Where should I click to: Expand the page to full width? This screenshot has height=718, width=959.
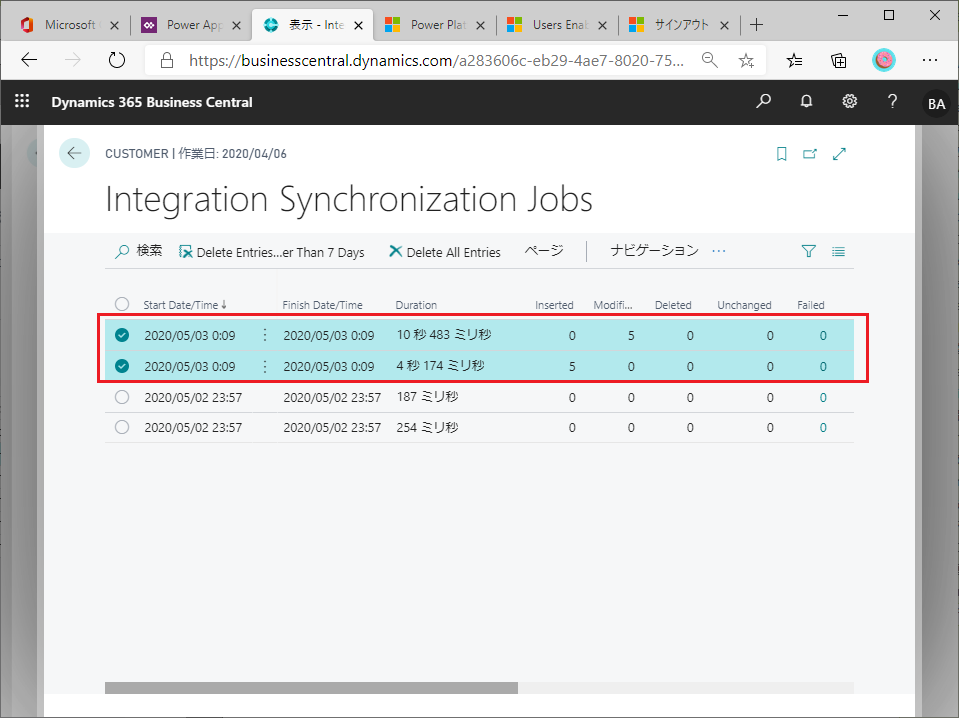[x=839, y=154]
